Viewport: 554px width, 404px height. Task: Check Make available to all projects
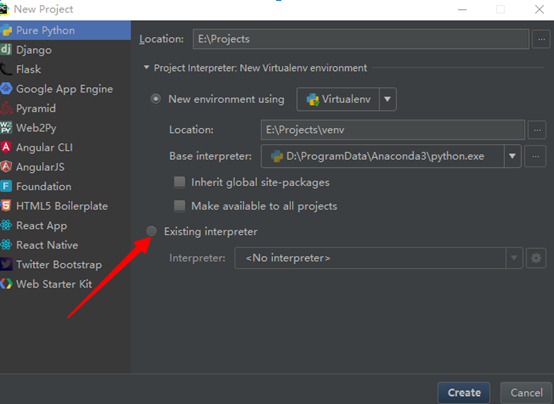pyautogui.click(x=179, y=206)
